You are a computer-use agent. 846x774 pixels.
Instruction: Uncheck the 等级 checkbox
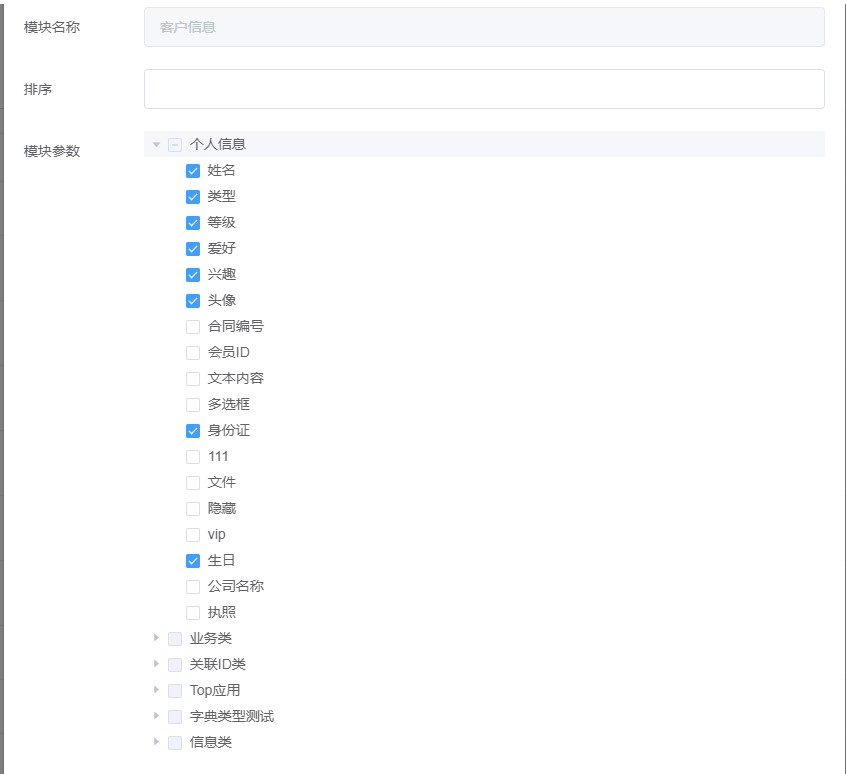(193, 223)
